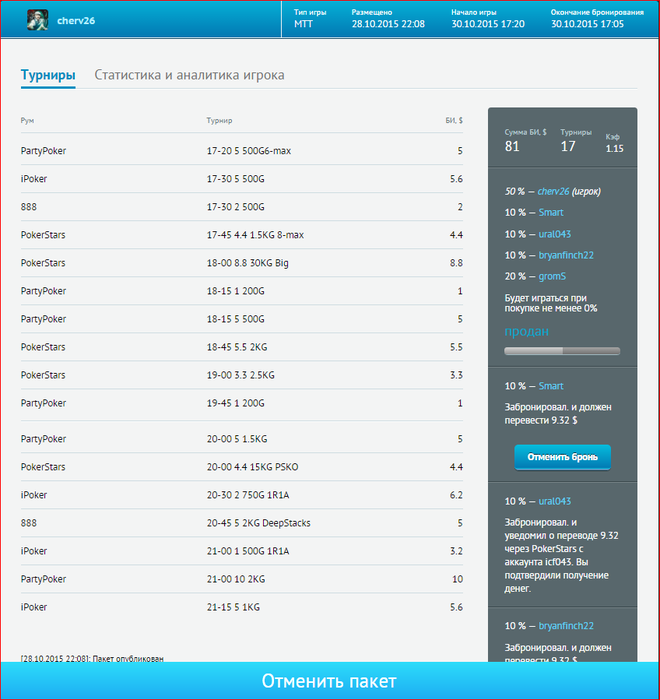Click Турнир column header
The height and width of the screenshot is (700, 660).
[219, 121]
